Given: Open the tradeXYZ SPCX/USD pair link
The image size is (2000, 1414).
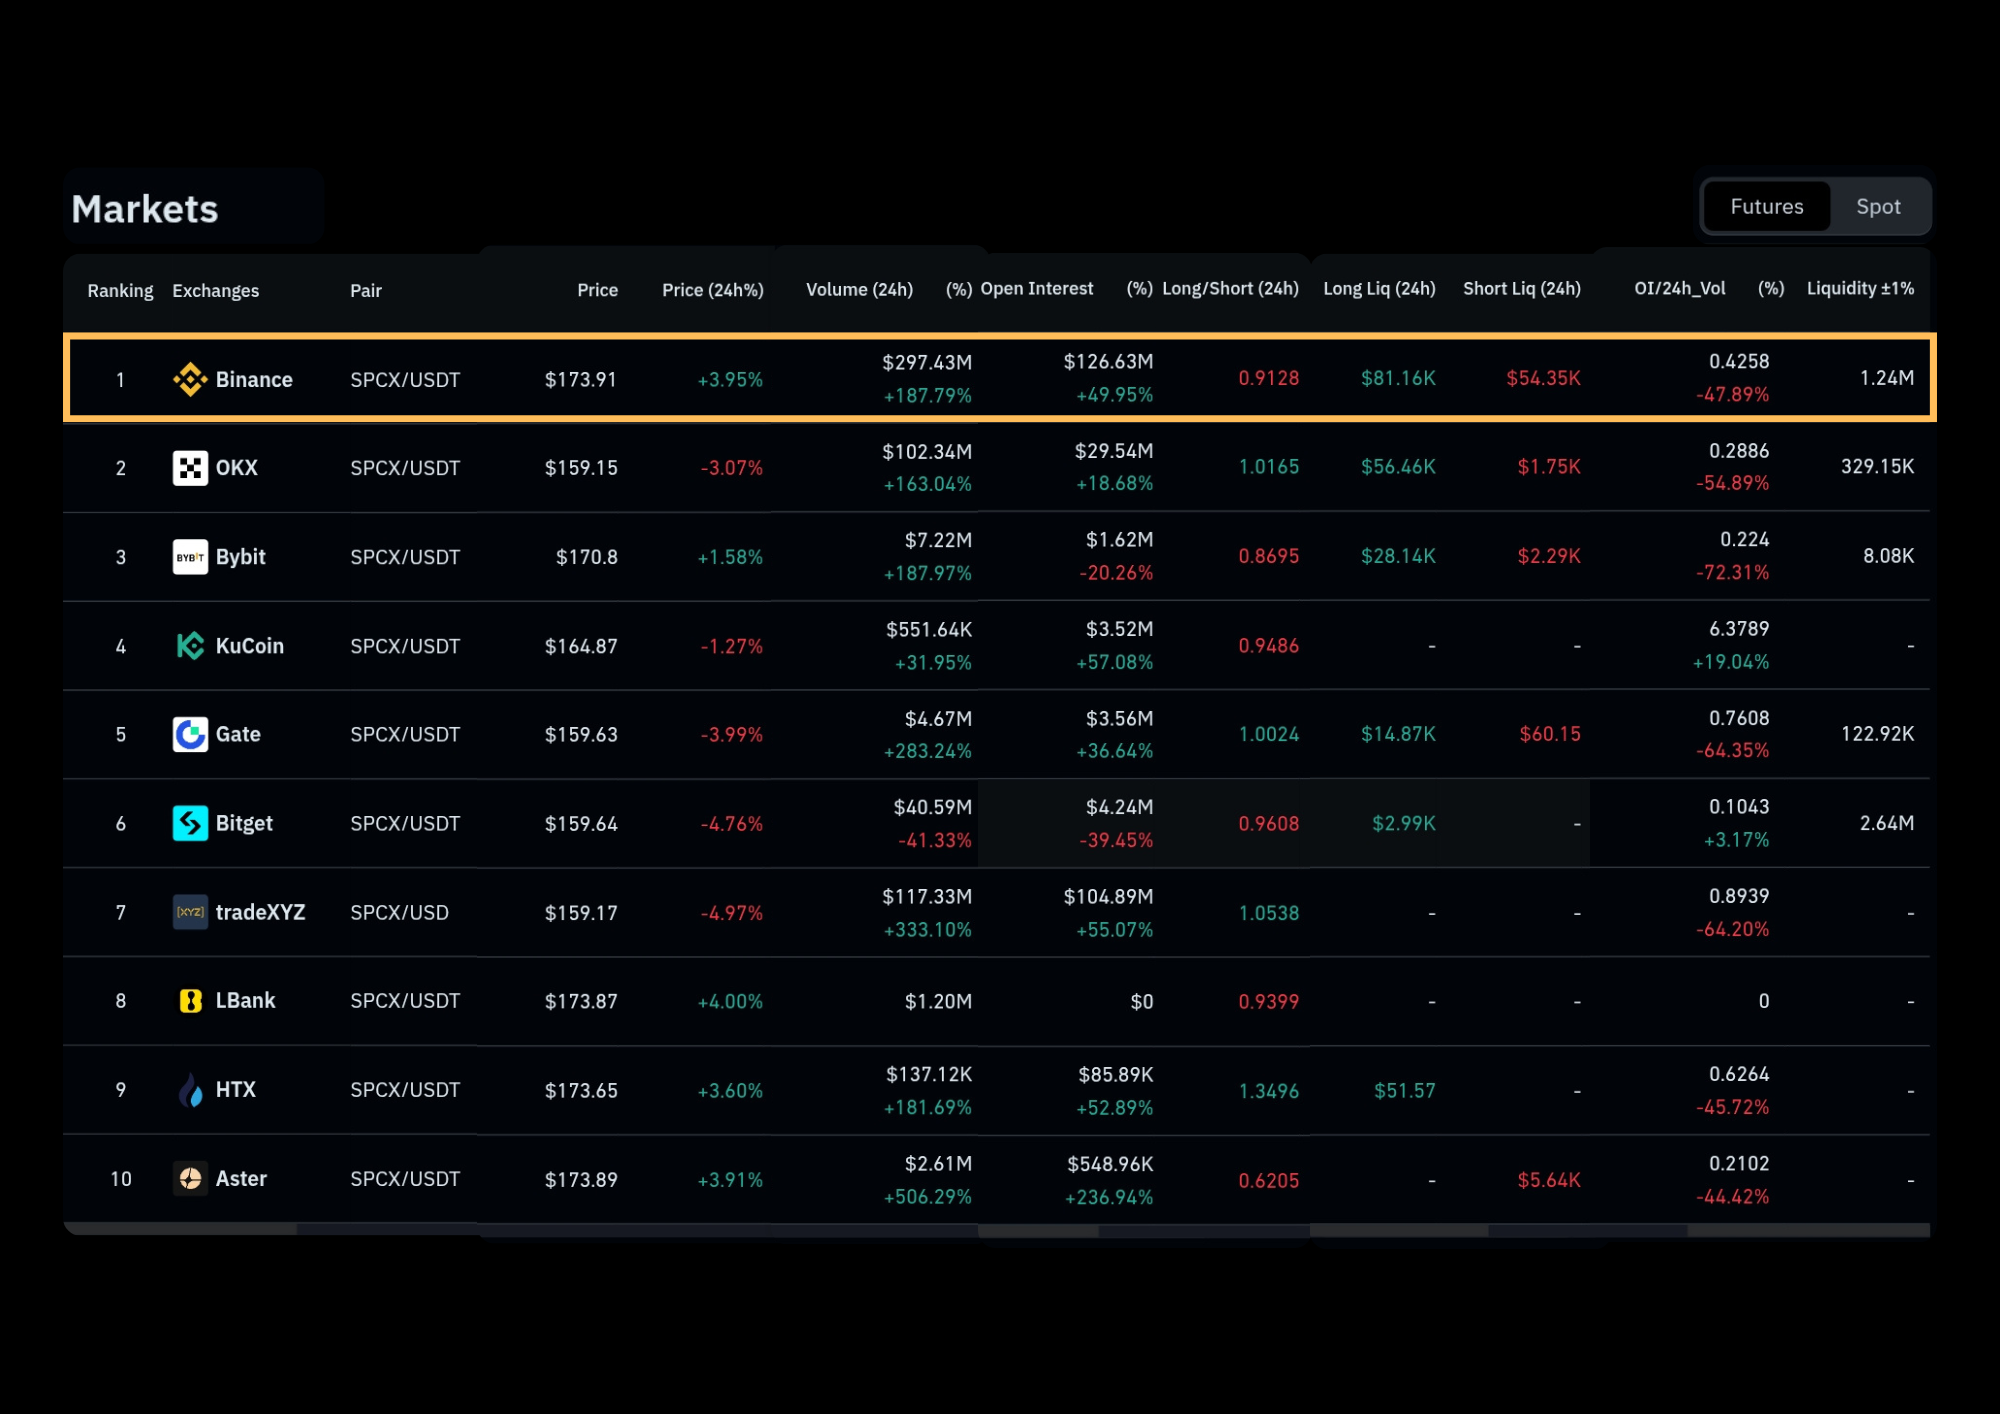Looking at the screenshot, I should [399, 913].
